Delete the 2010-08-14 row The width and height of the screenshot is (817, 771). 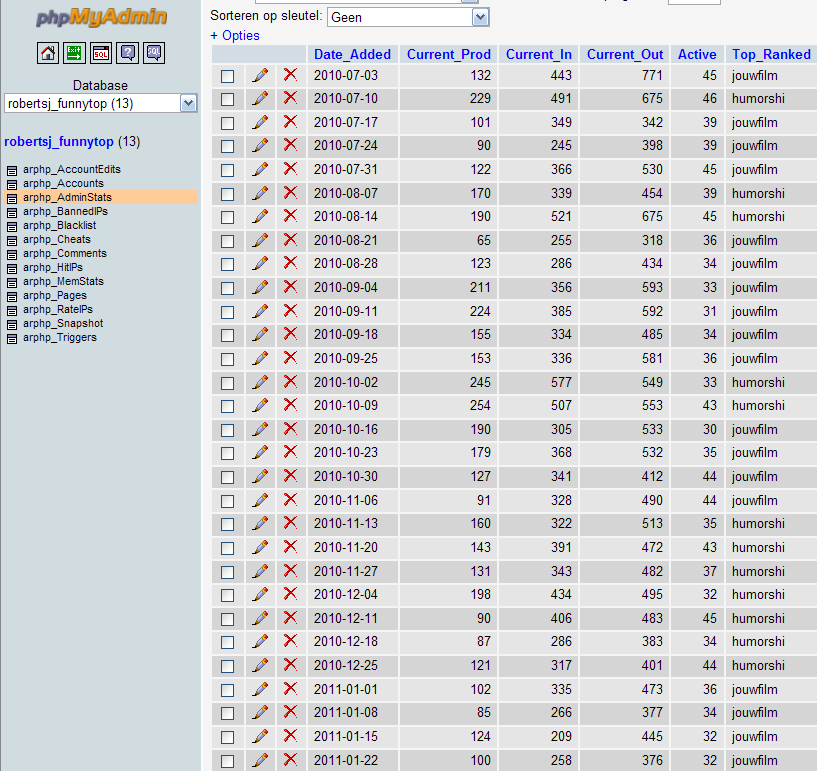click(290, 216)
